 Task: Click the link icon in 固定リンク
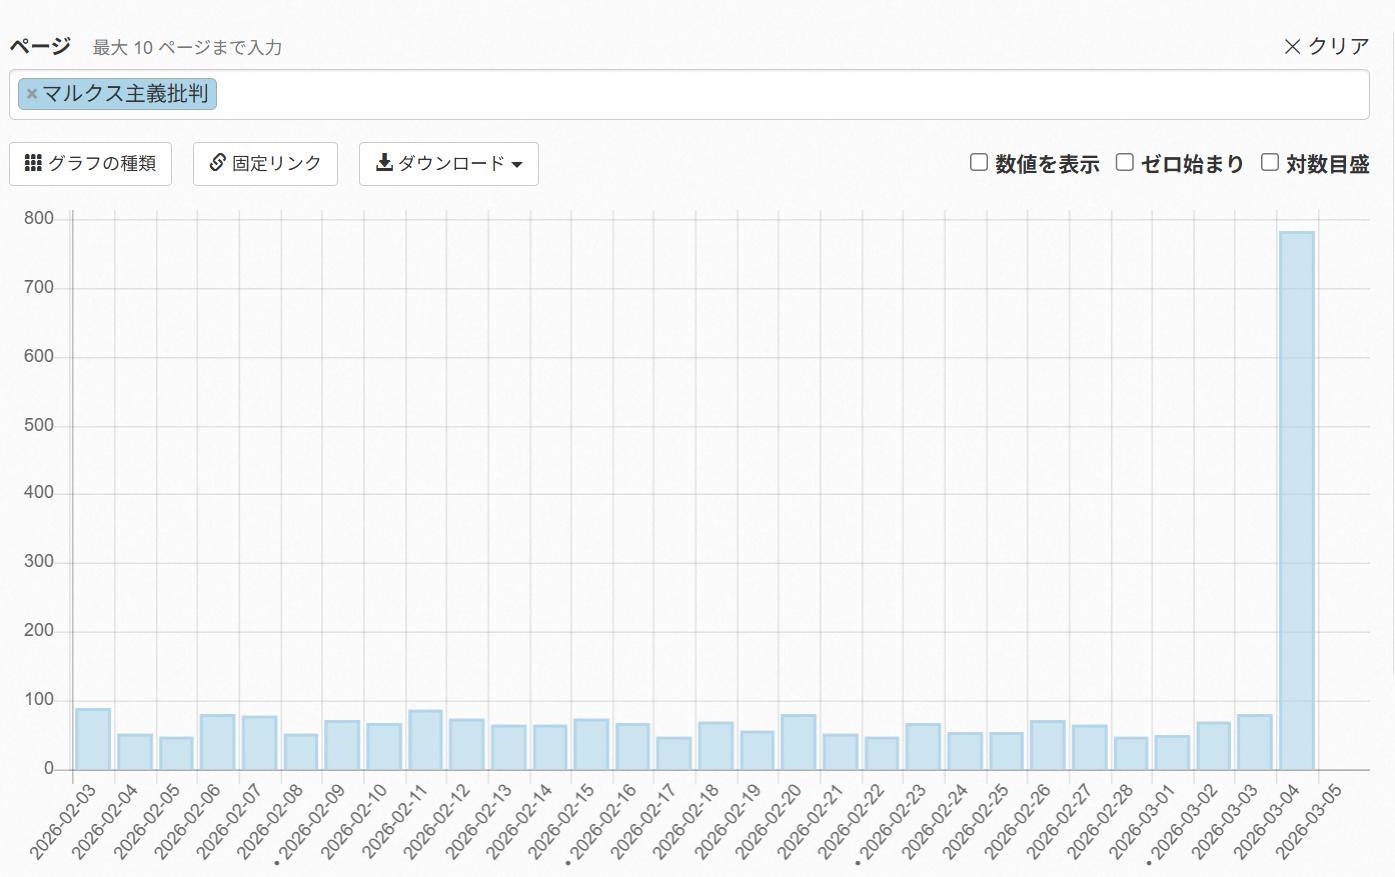(217, 163)
